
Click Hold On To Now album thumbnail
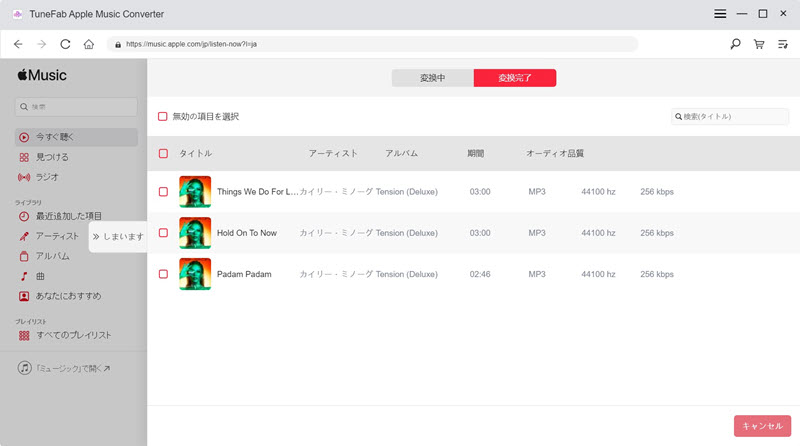click(x=195, y=233)
